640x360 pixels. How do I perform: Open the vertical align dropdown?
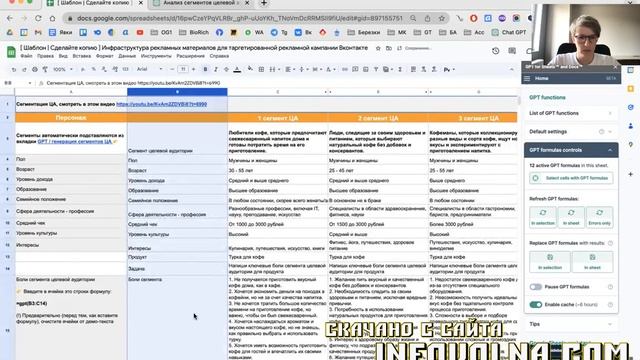(x=303, y=69)
